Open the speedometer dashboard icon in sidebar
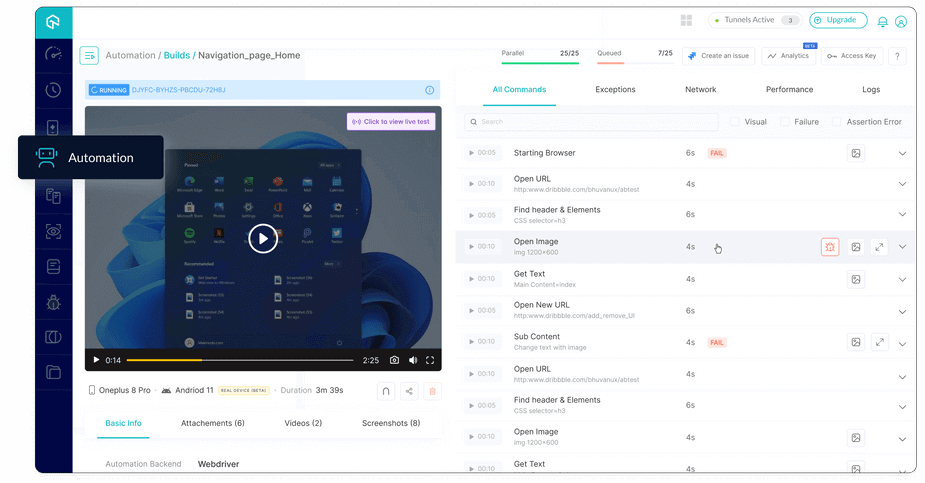Screen dimensions: 925x483 click(x=53, y=54)
